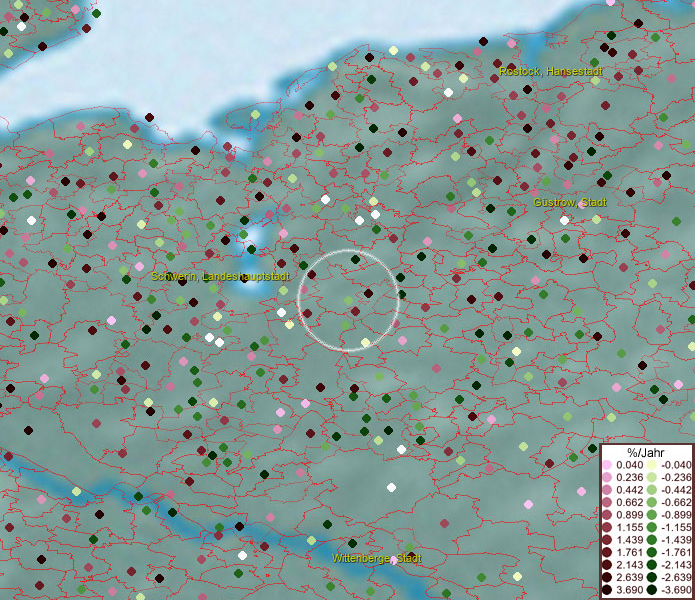Viewport: 695px width, 600px height.
Task: Select the color swatch next to 0.236
Action: pyautogui.click(x=607, y=477)
